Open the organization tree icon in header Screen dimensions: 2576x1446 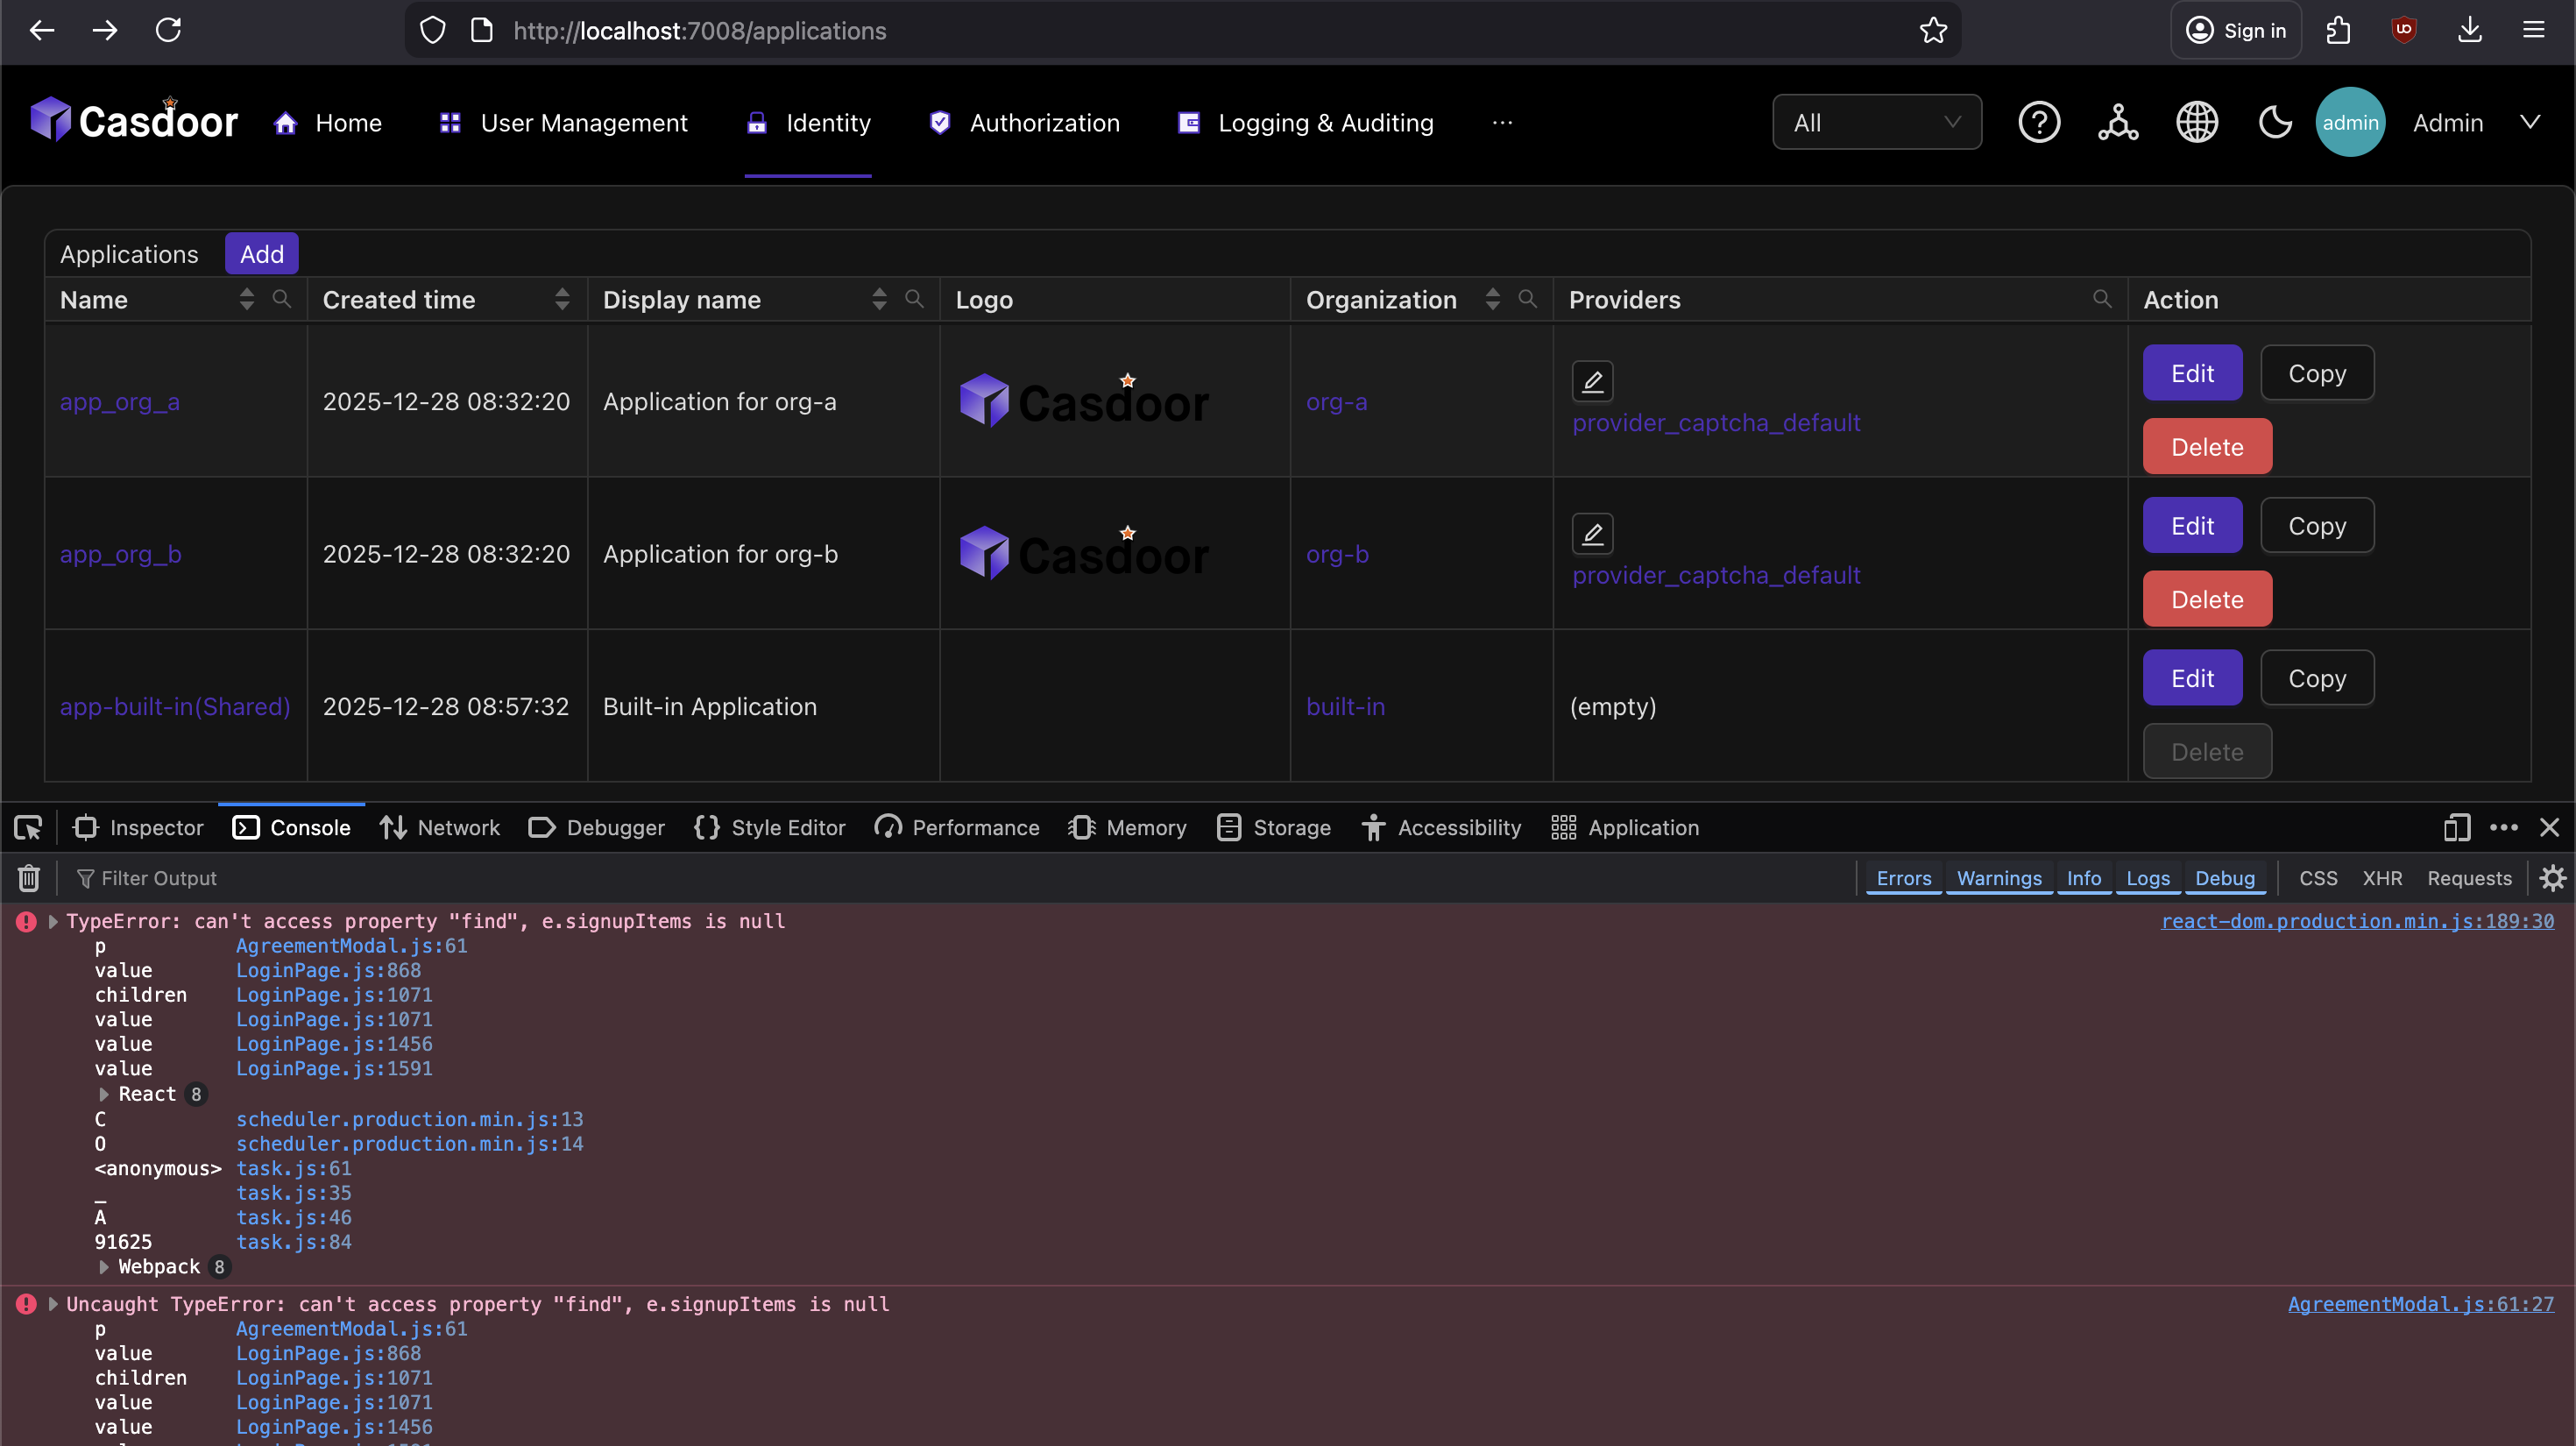coord(2118,123)
